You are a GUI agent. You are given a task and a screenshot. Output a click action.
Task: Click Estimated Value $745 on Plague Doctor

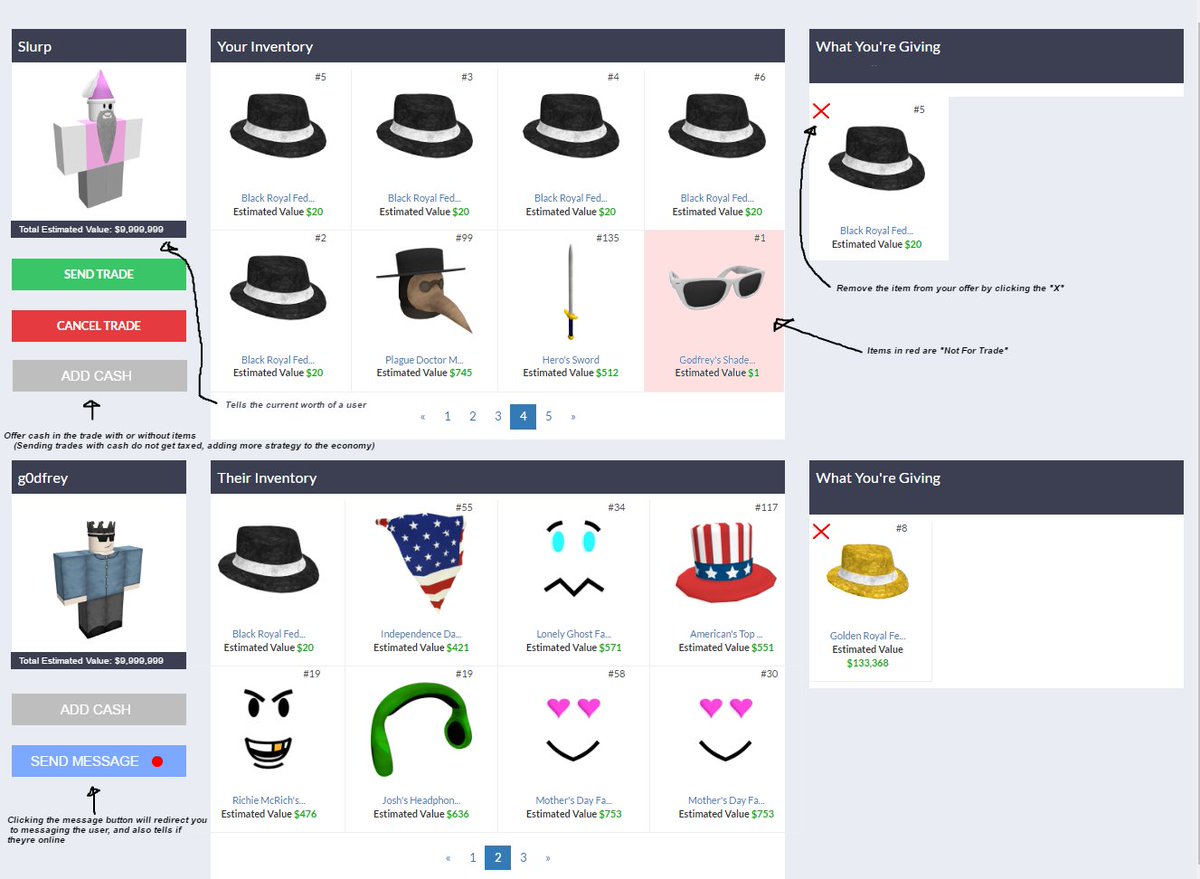point(424,373)
